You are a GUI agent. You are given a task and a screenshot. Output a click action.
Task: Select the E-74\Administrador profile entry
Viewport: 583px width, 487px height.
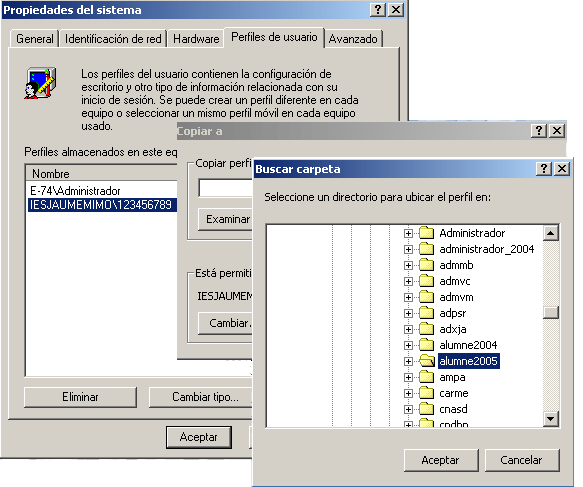coord(75,191)
